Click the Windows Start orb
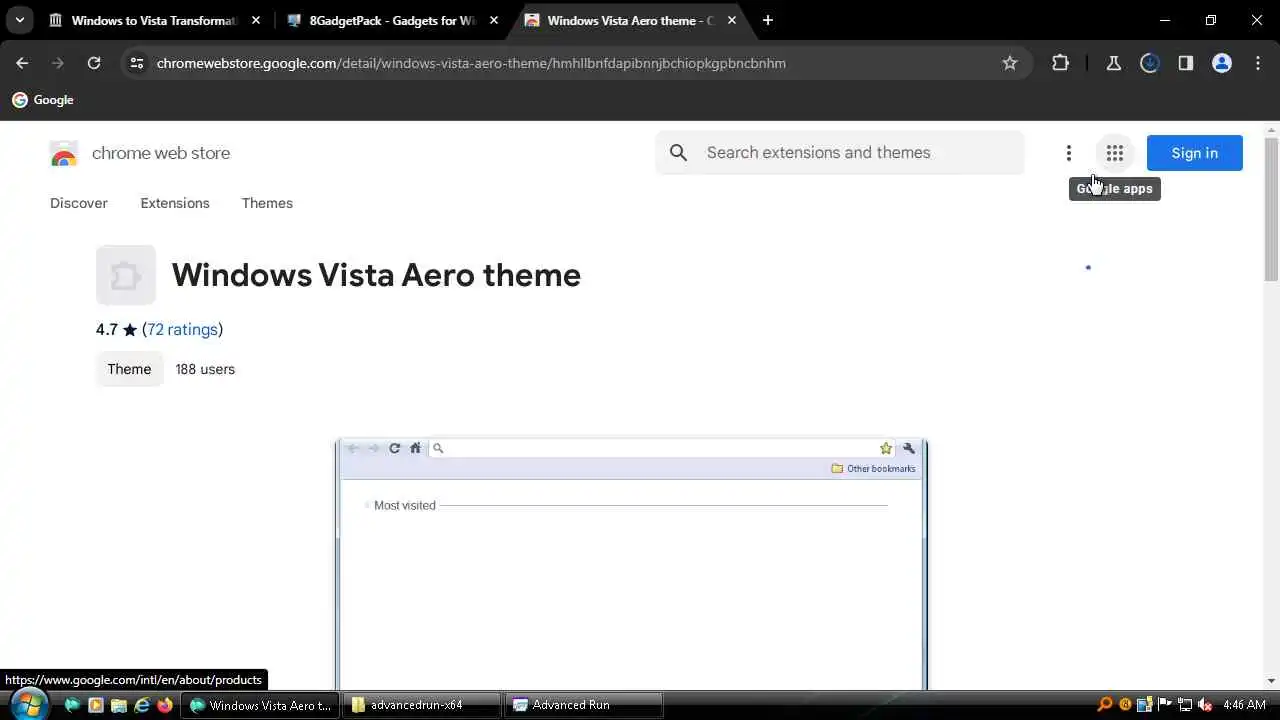Screen dimensions: 1280x720 [27, 704]
